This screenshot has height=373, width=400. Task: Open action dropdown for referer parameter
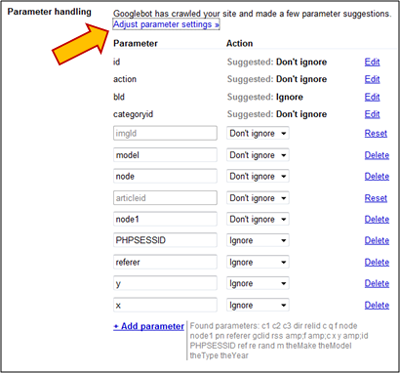pyautogui.click(x=258, y=262)
